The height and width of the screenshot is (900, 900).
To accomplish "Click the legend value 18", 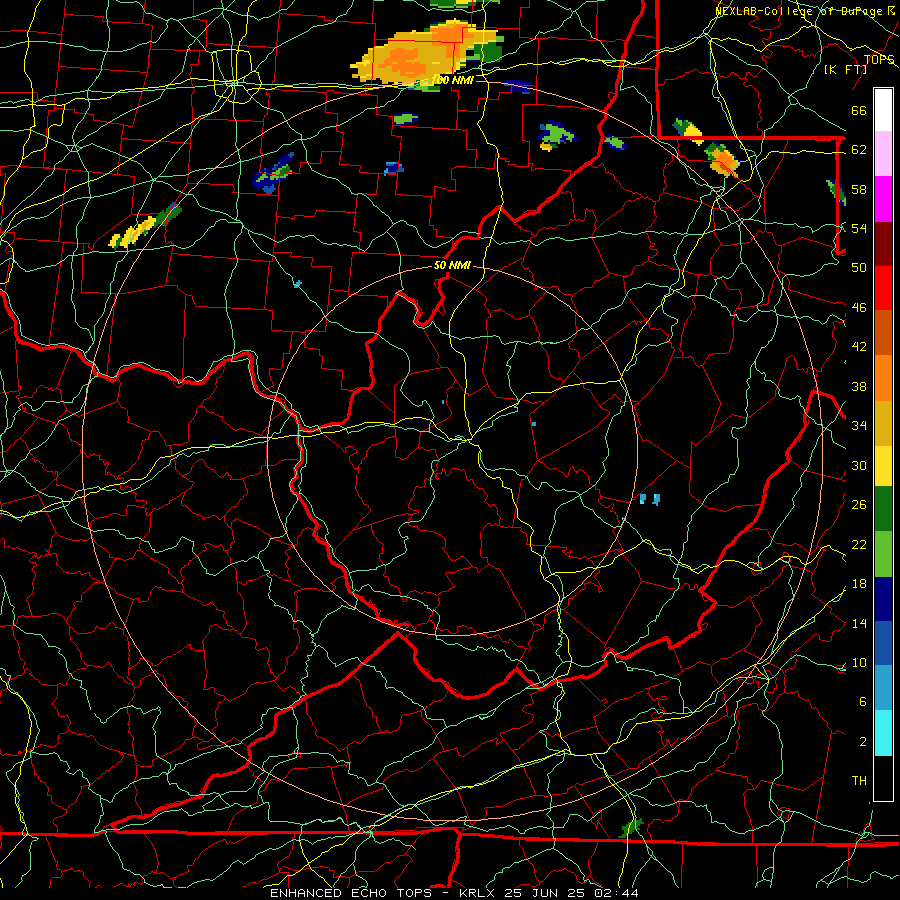I will (858, 583).
